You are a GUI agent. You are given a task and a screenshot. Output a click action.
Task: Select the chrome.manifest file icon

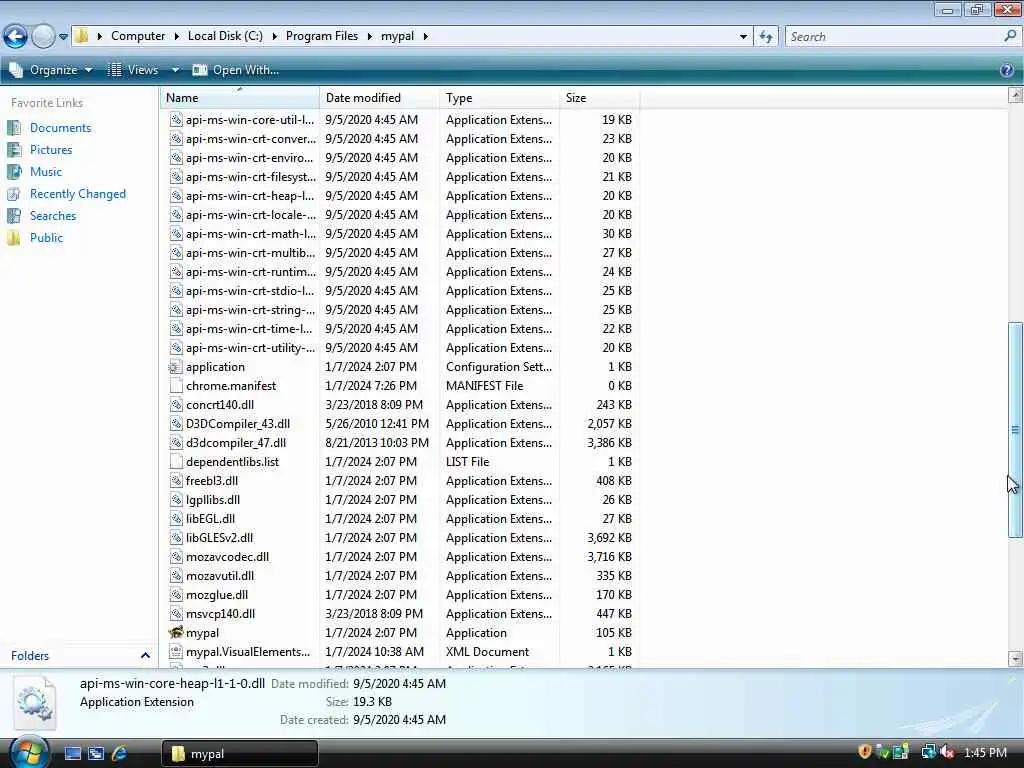pos(176,386)
